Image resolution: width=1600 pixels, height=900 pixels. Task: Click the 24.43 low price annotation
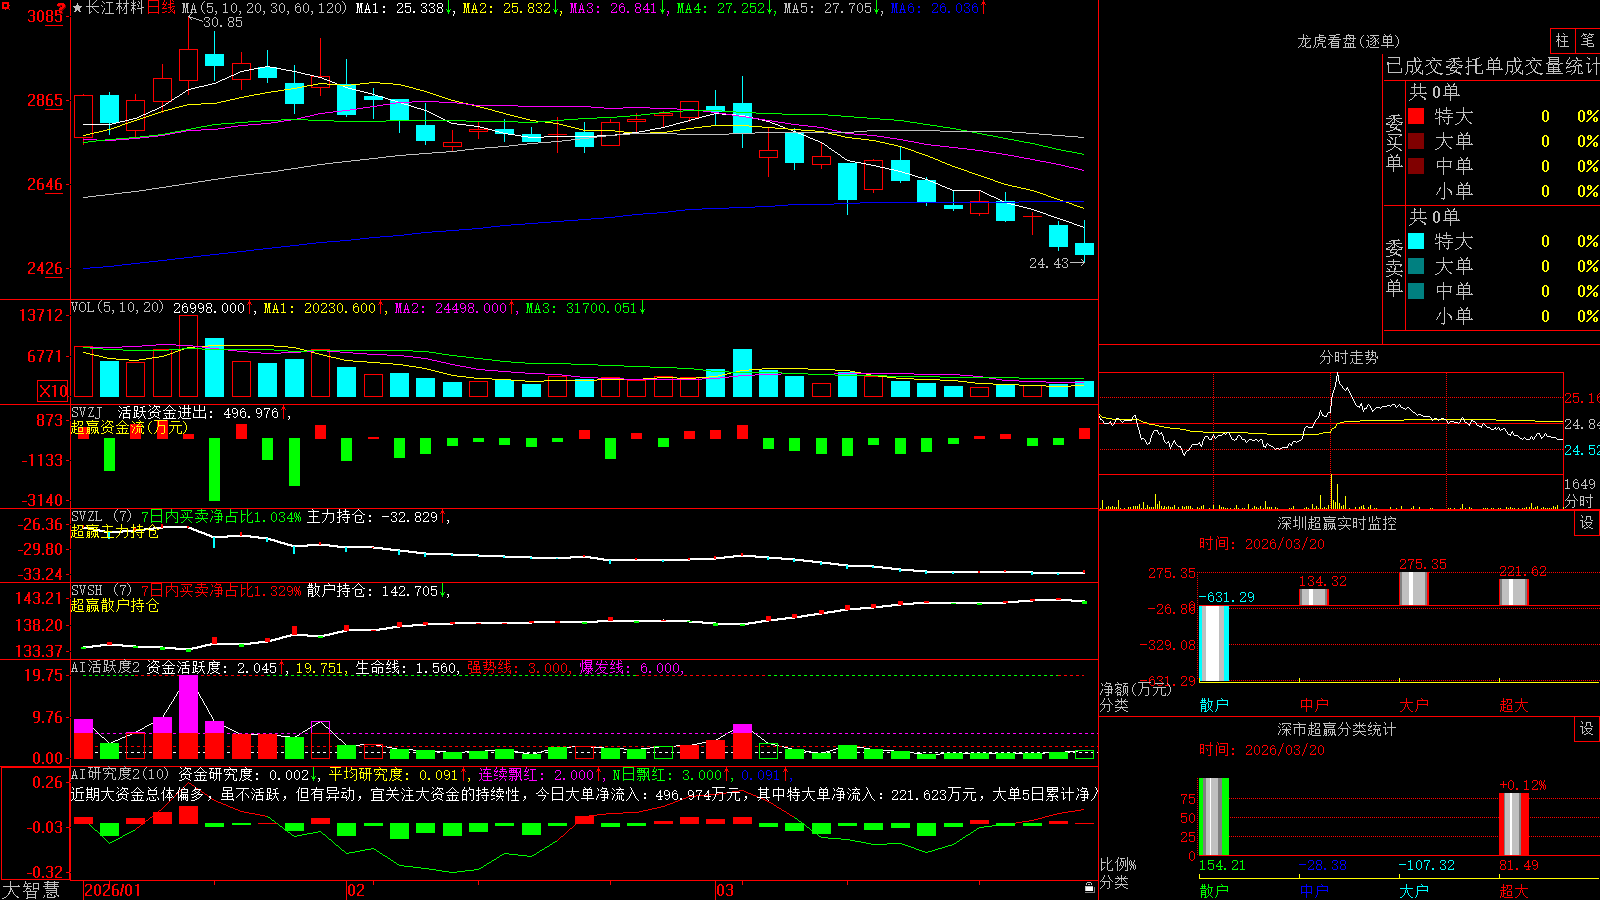pos(1048,263)
